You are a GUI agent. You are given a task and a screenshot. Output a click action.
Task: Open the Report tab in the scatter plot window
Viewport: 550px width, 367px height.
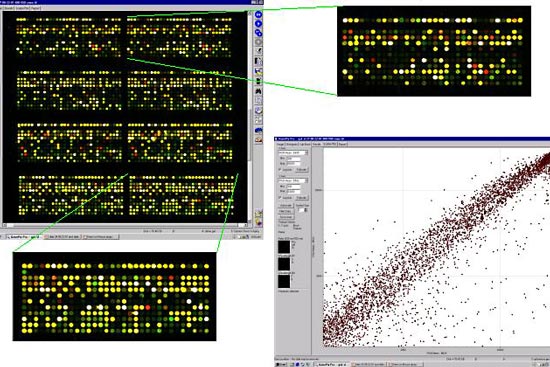pos(342,144)
